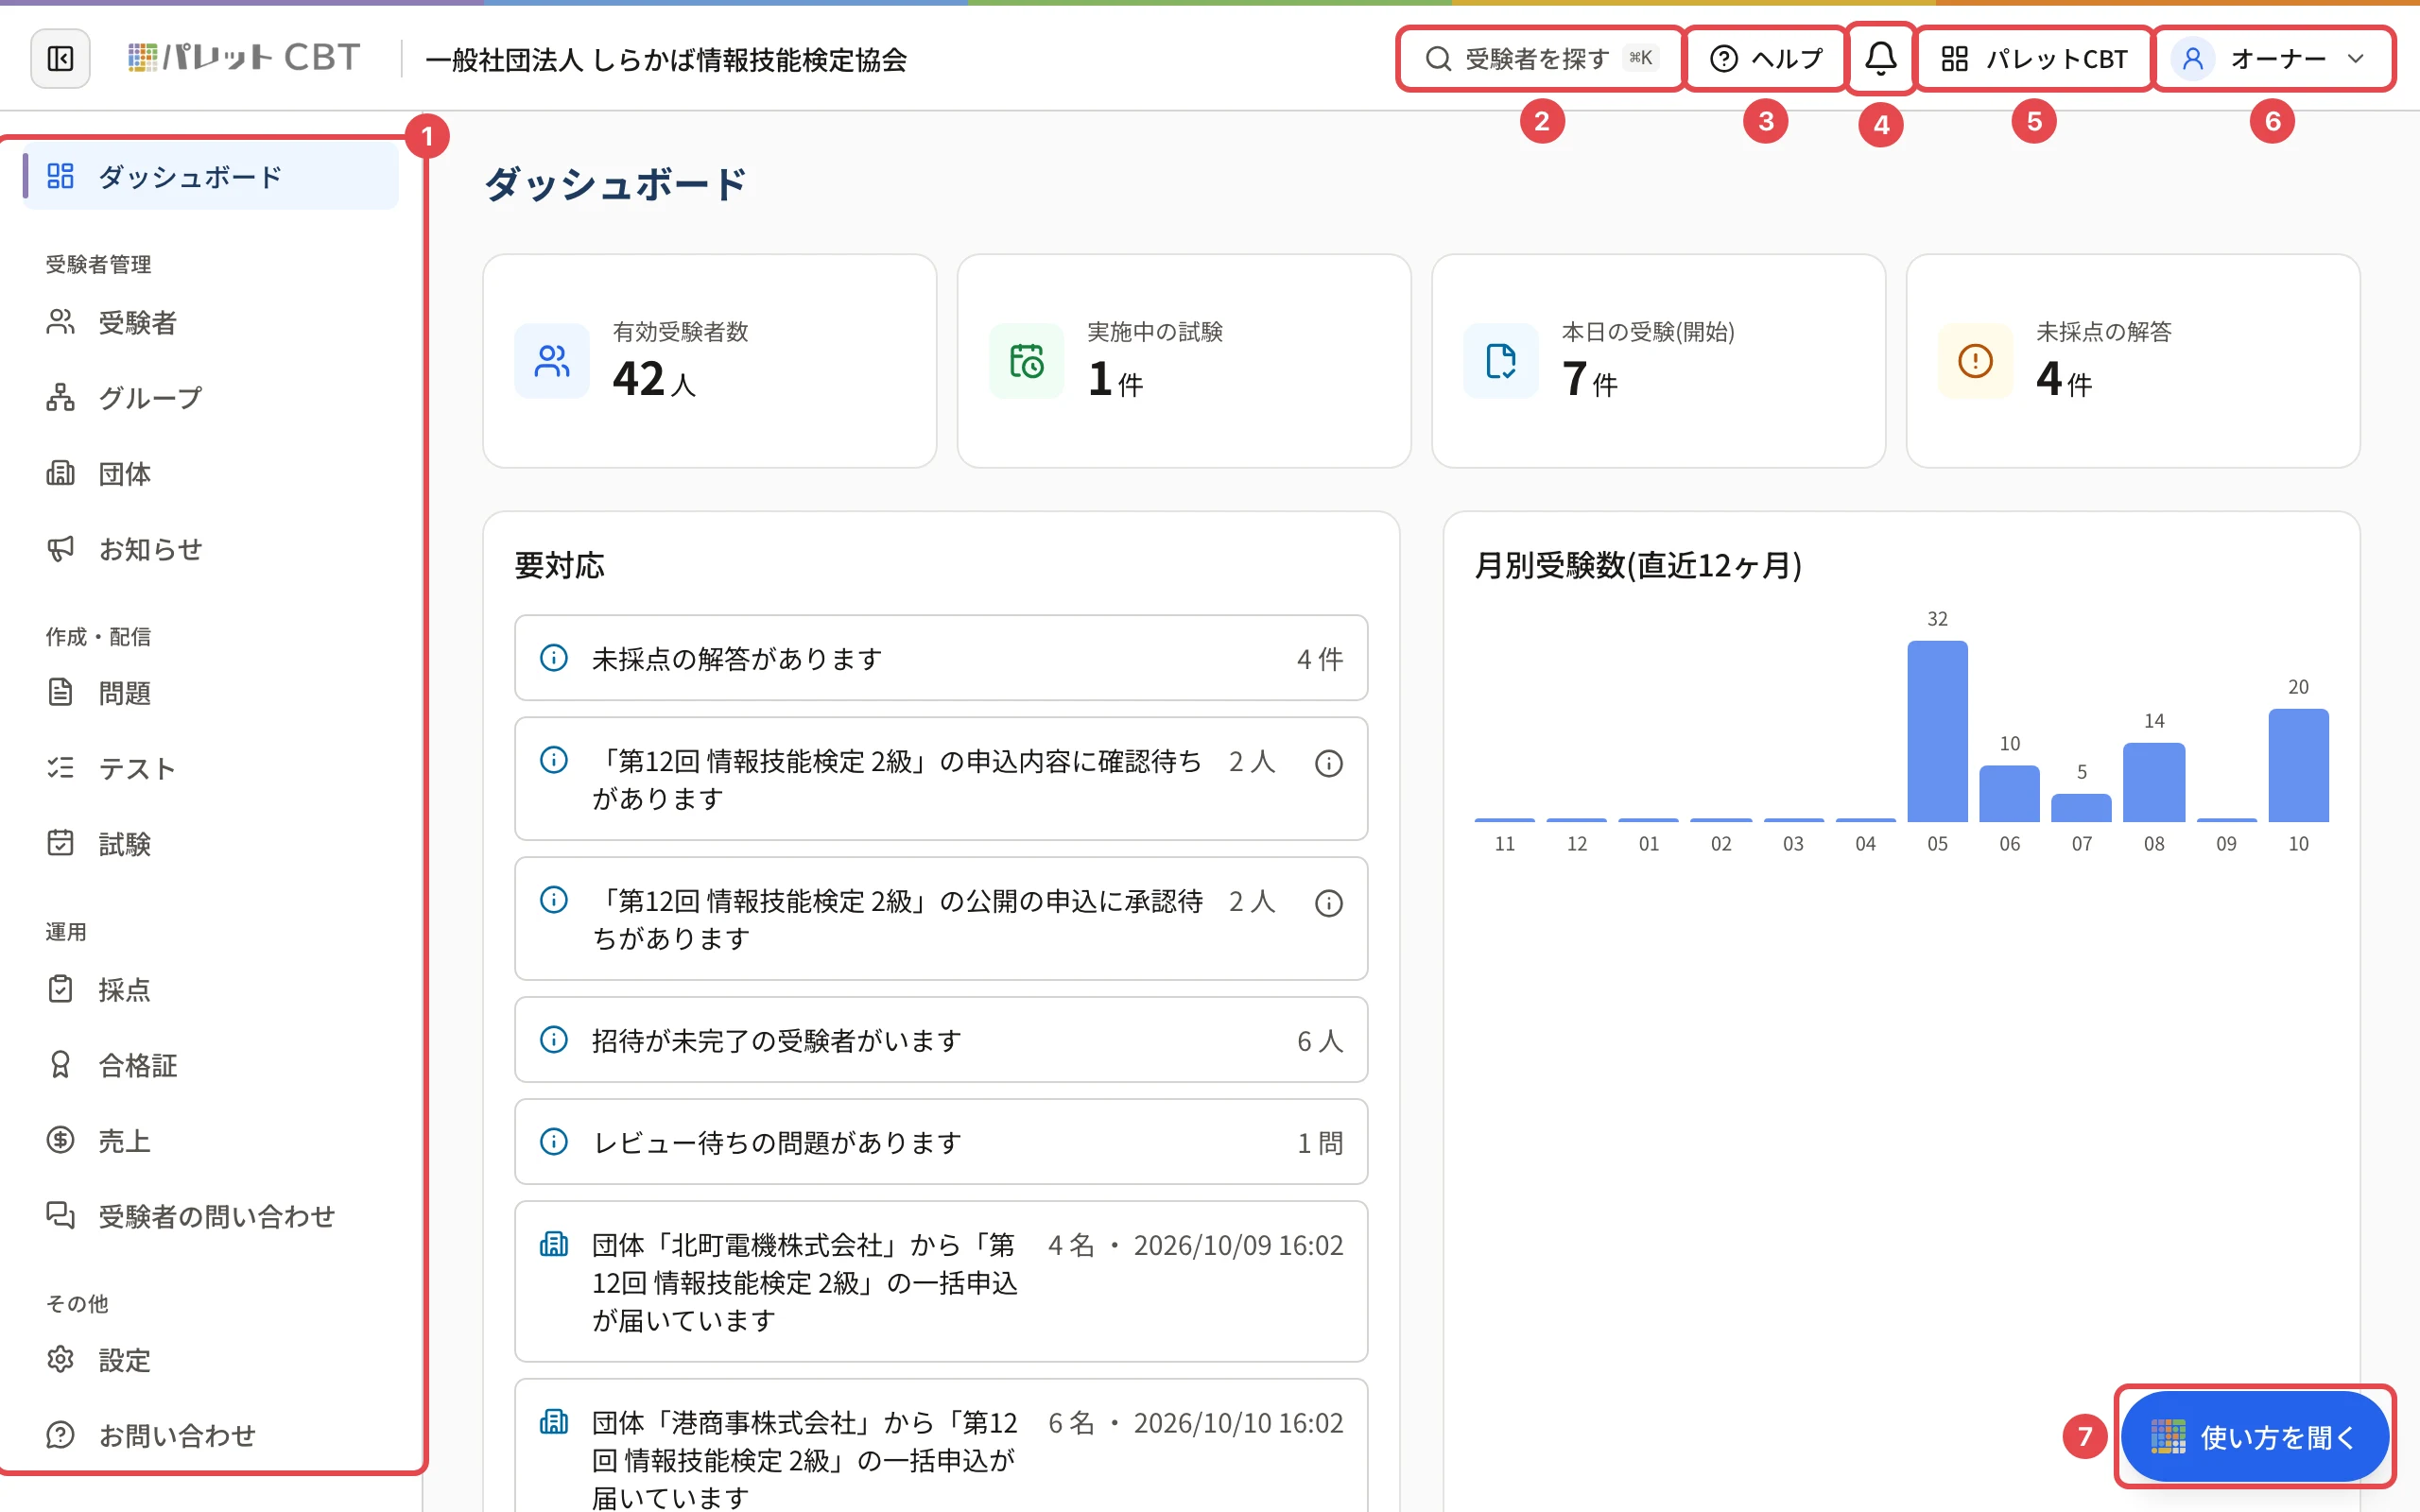Click the 問題 document icon

60,692
